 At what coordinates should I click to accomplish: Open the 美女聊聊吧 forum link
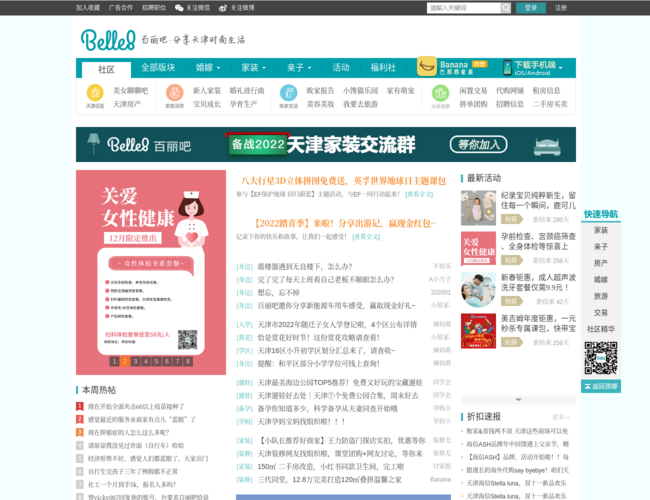point(131,90)
